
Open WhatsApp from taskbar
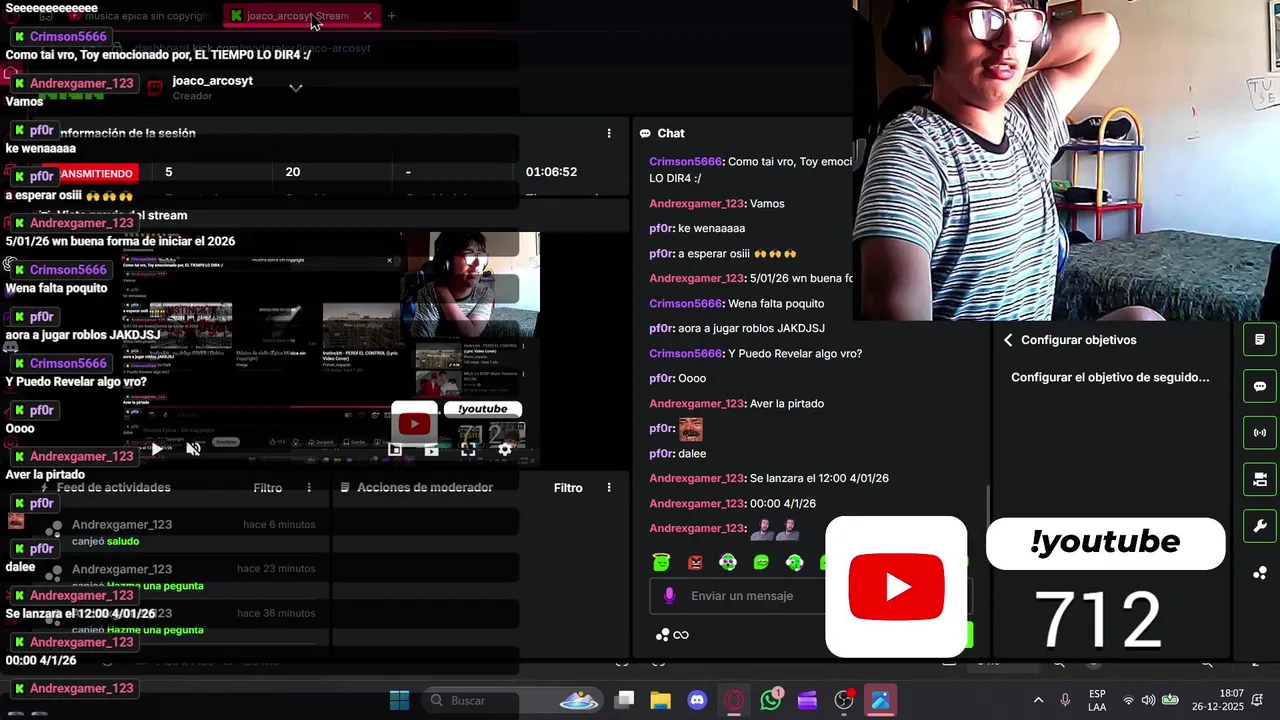tap(770, 700)
